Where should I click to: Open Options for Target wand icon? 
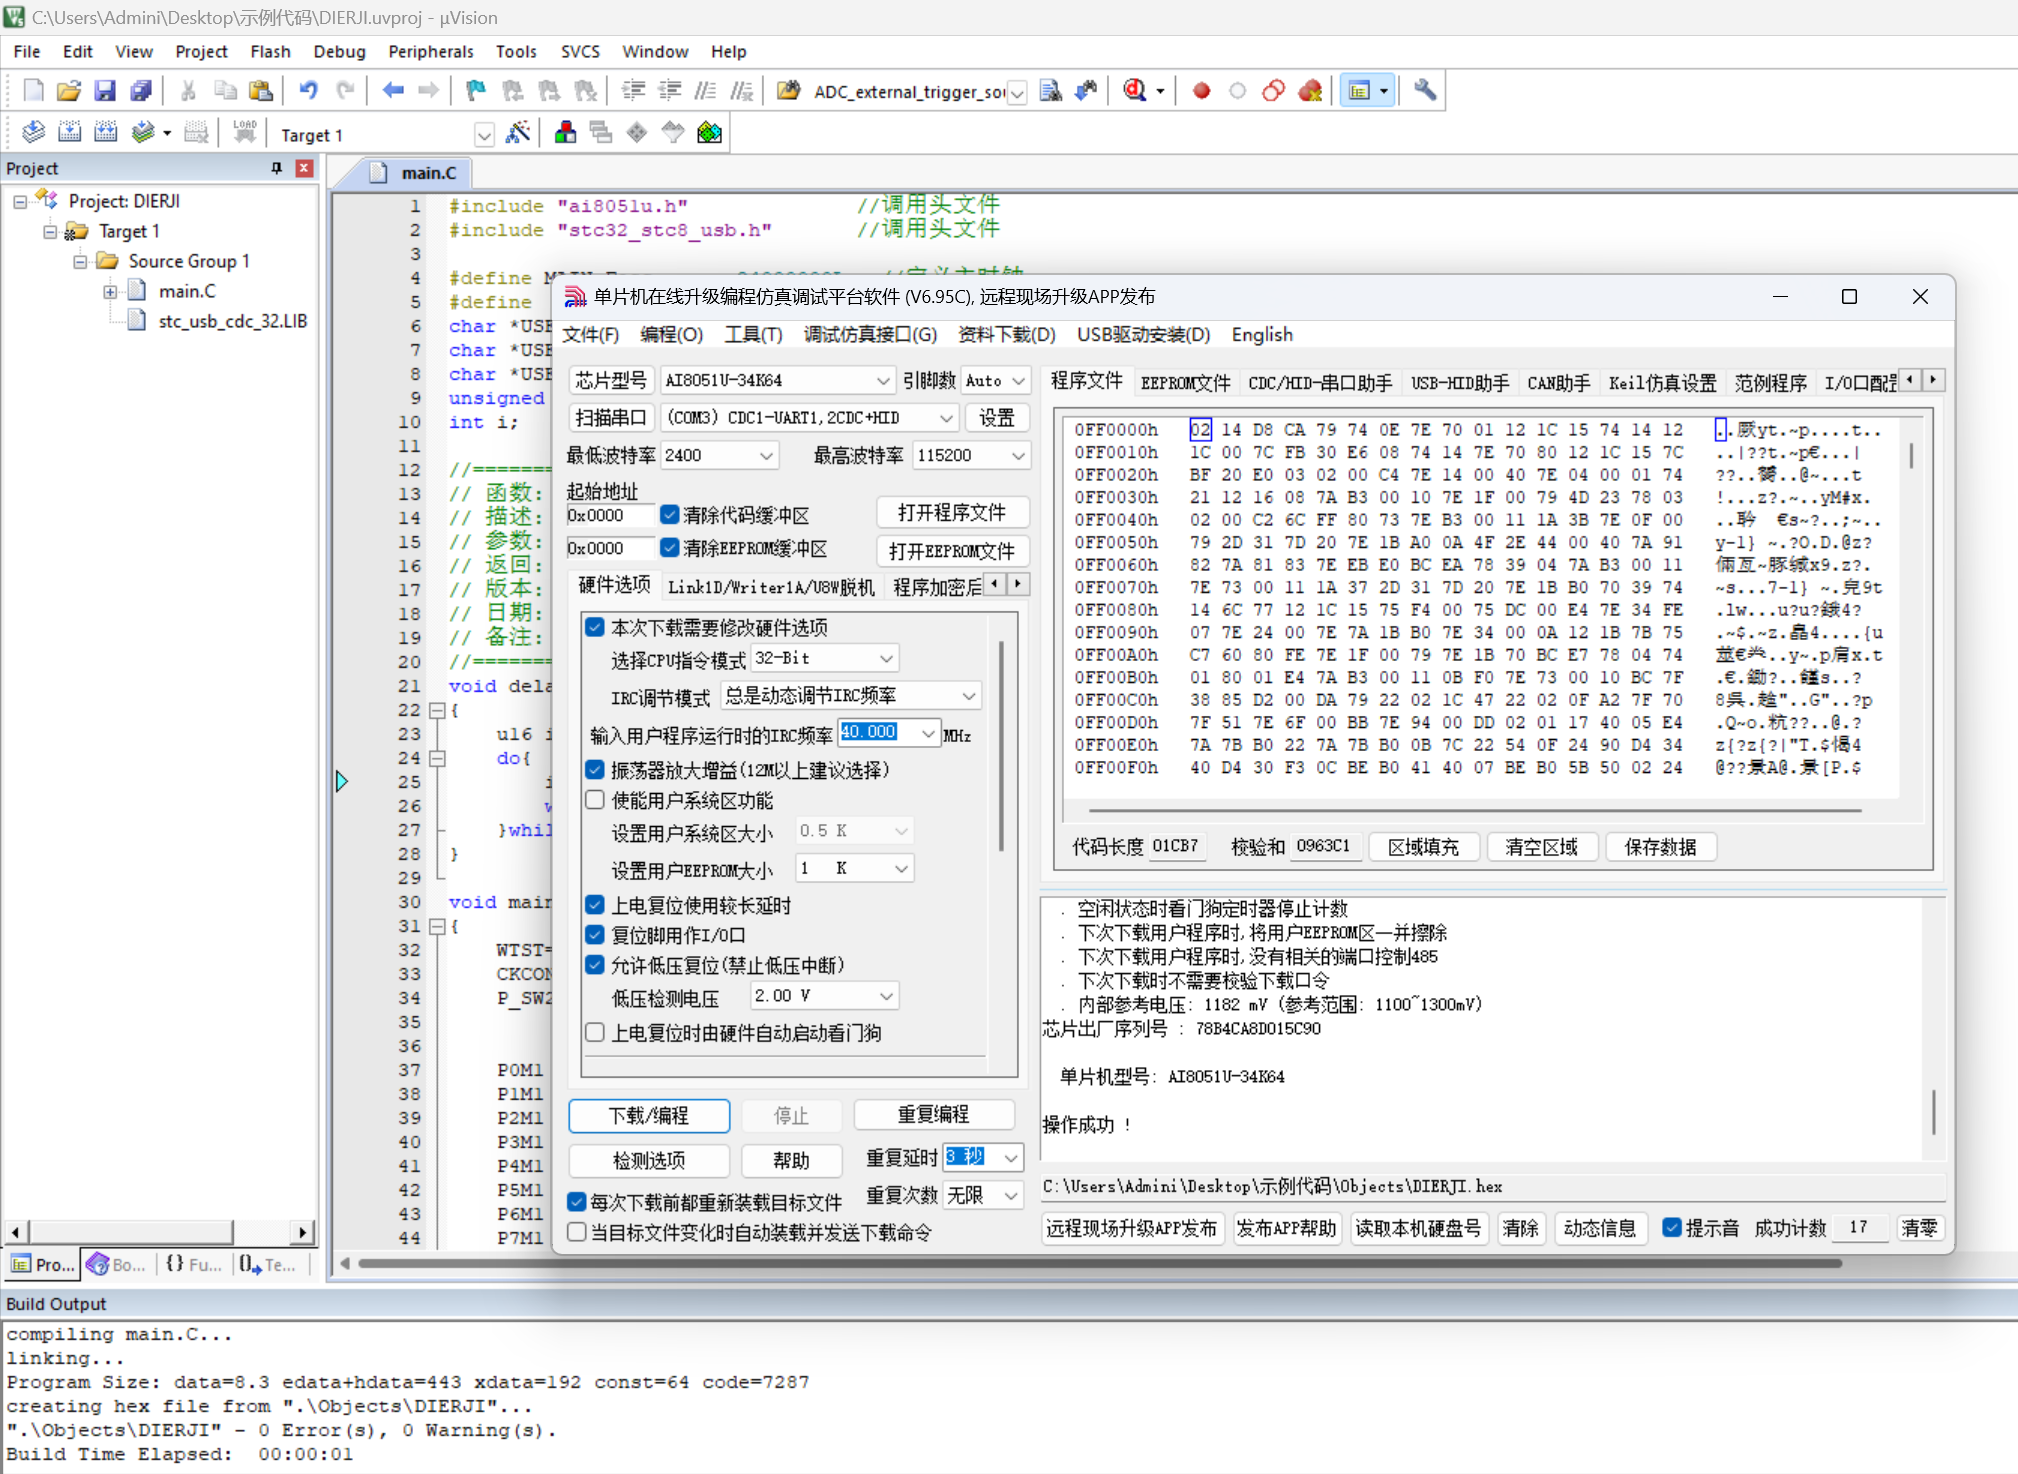click(x=517, y=133)
